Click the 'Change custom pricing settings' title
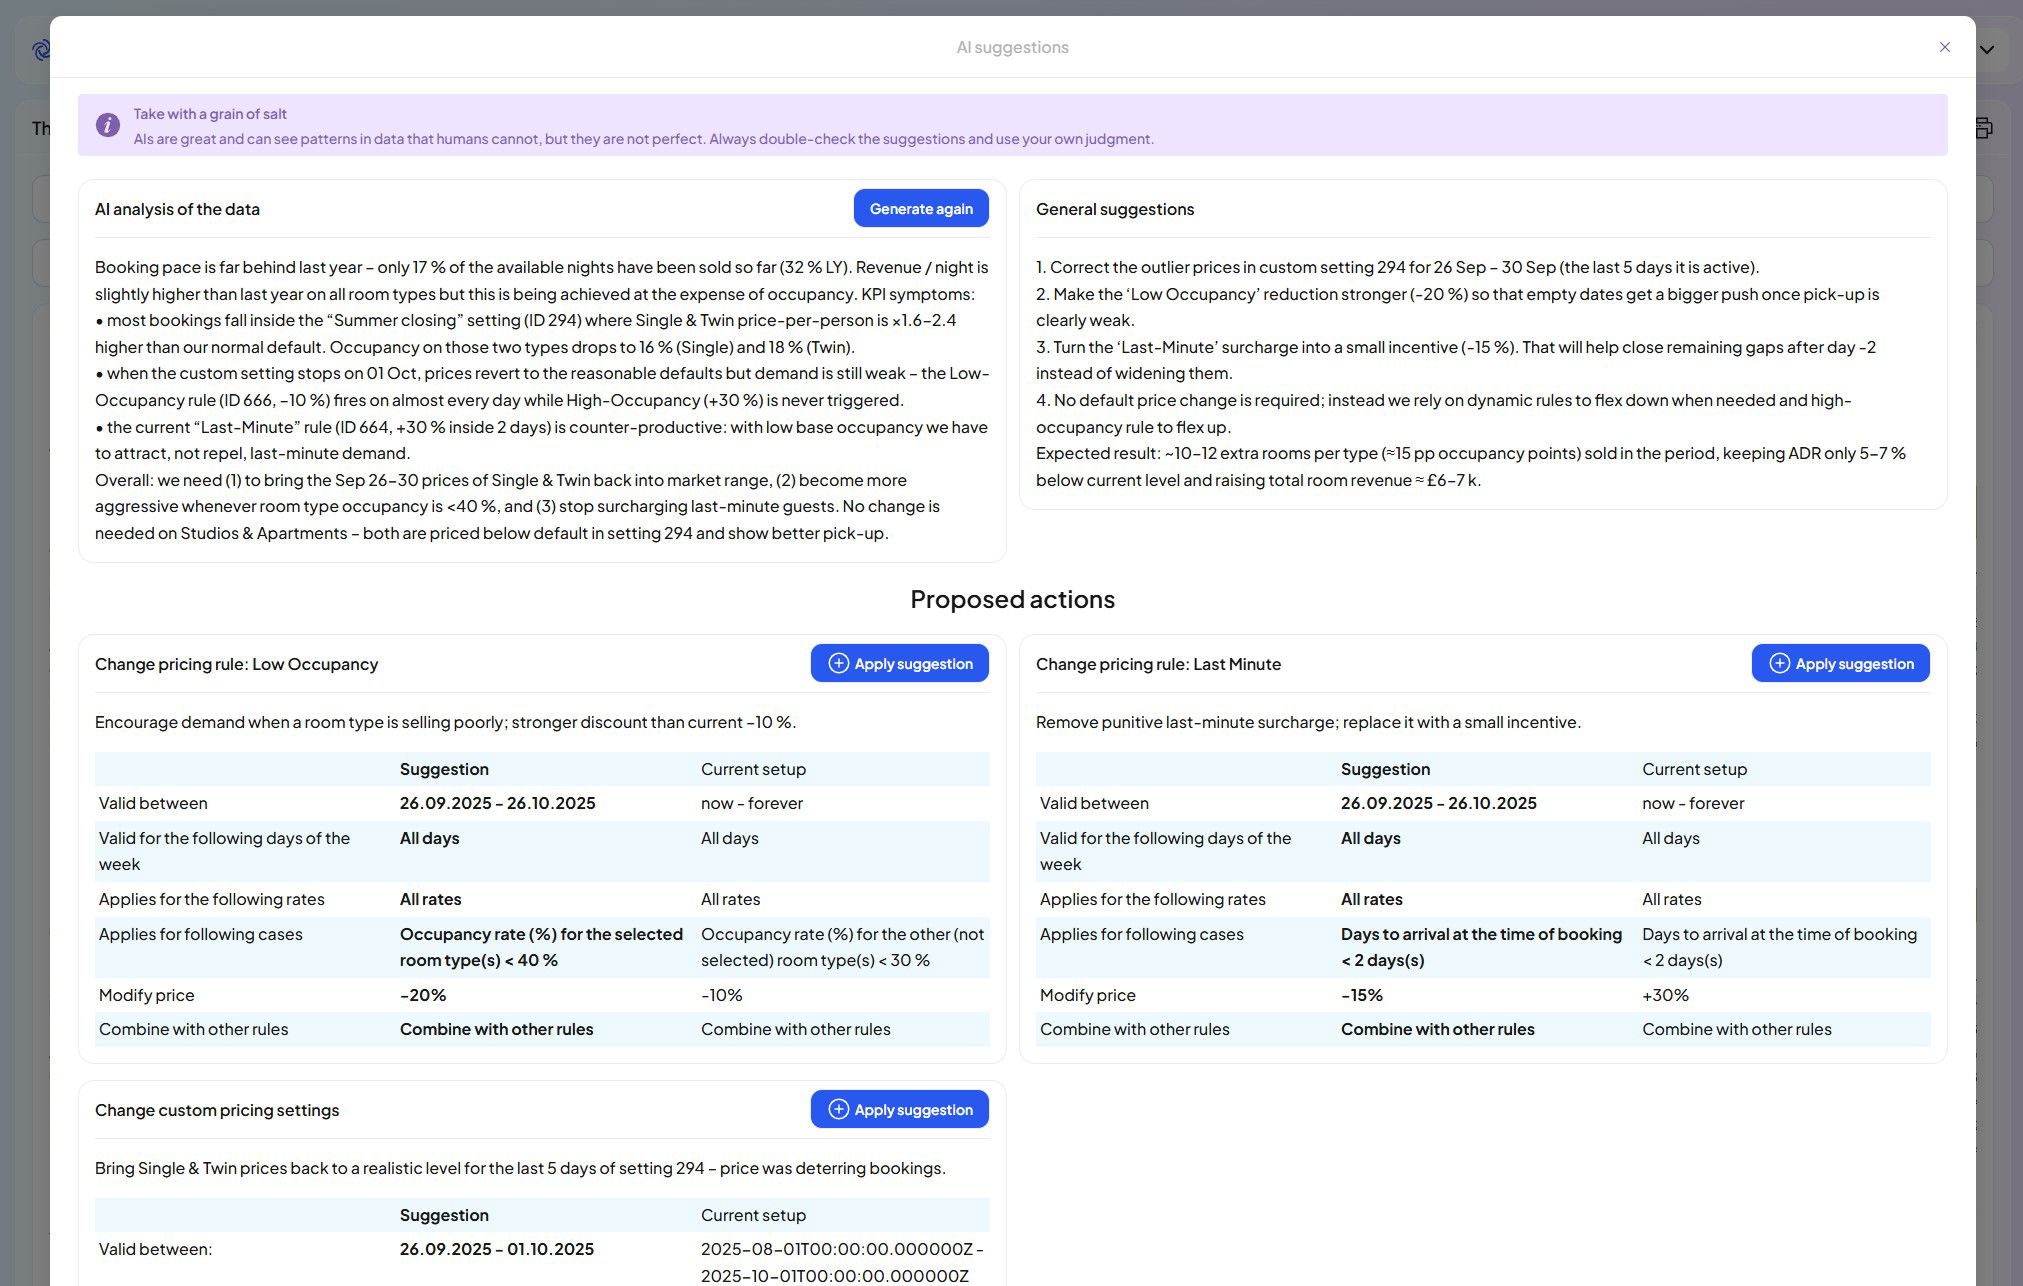 click(217, 1110)
